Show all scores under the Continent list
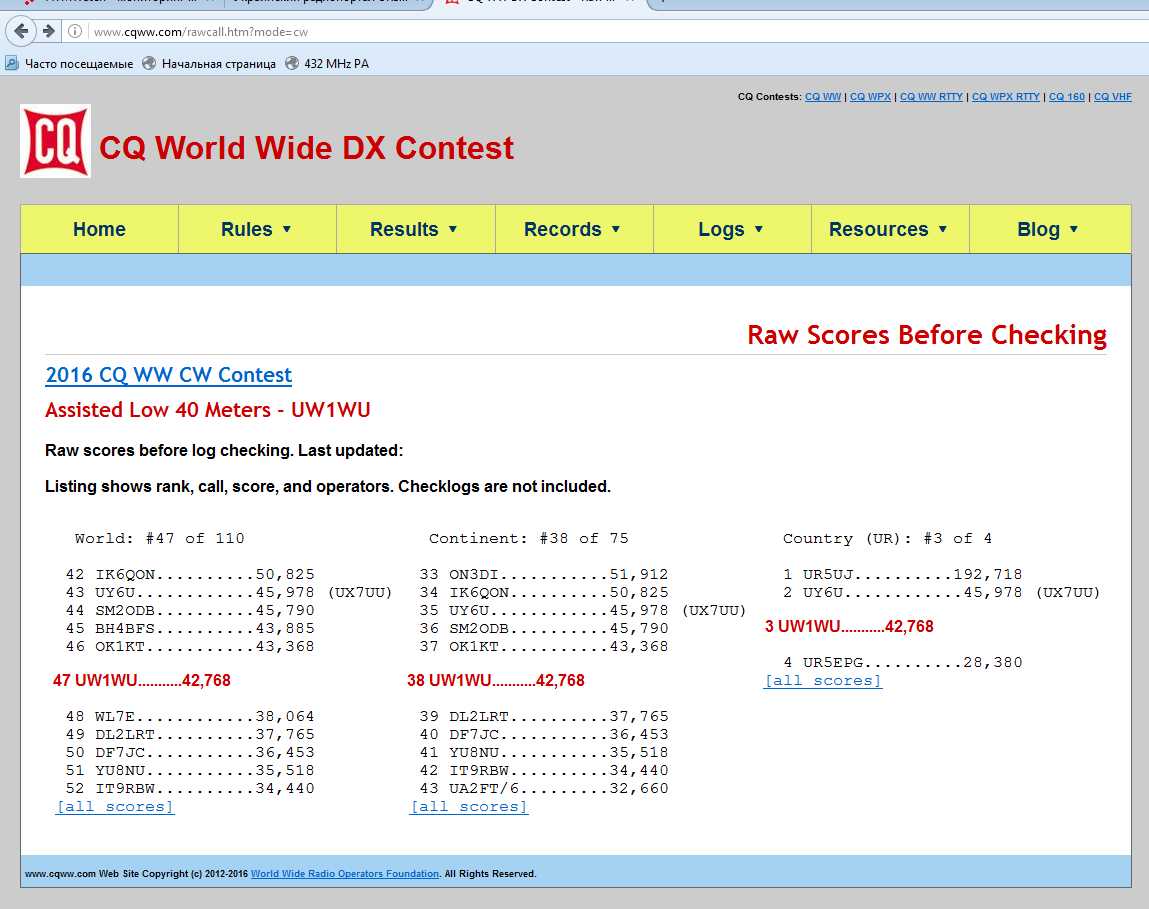The image size is (1149, 909). [x=469, y=806]
